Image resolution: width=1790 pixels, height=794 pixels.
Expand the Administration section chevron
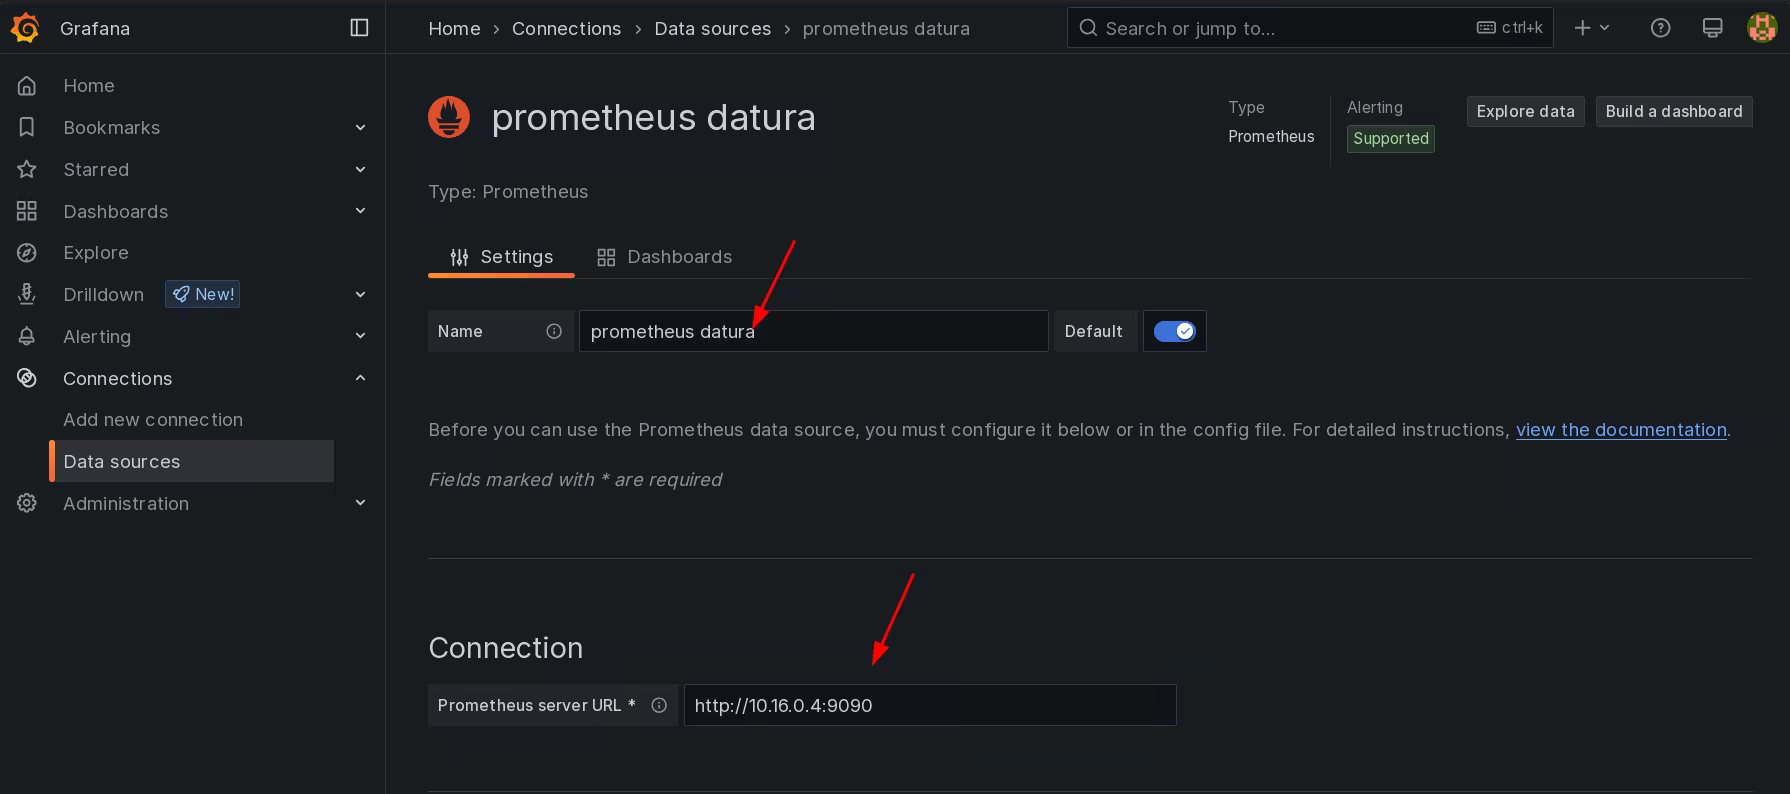tap(360, 503)
